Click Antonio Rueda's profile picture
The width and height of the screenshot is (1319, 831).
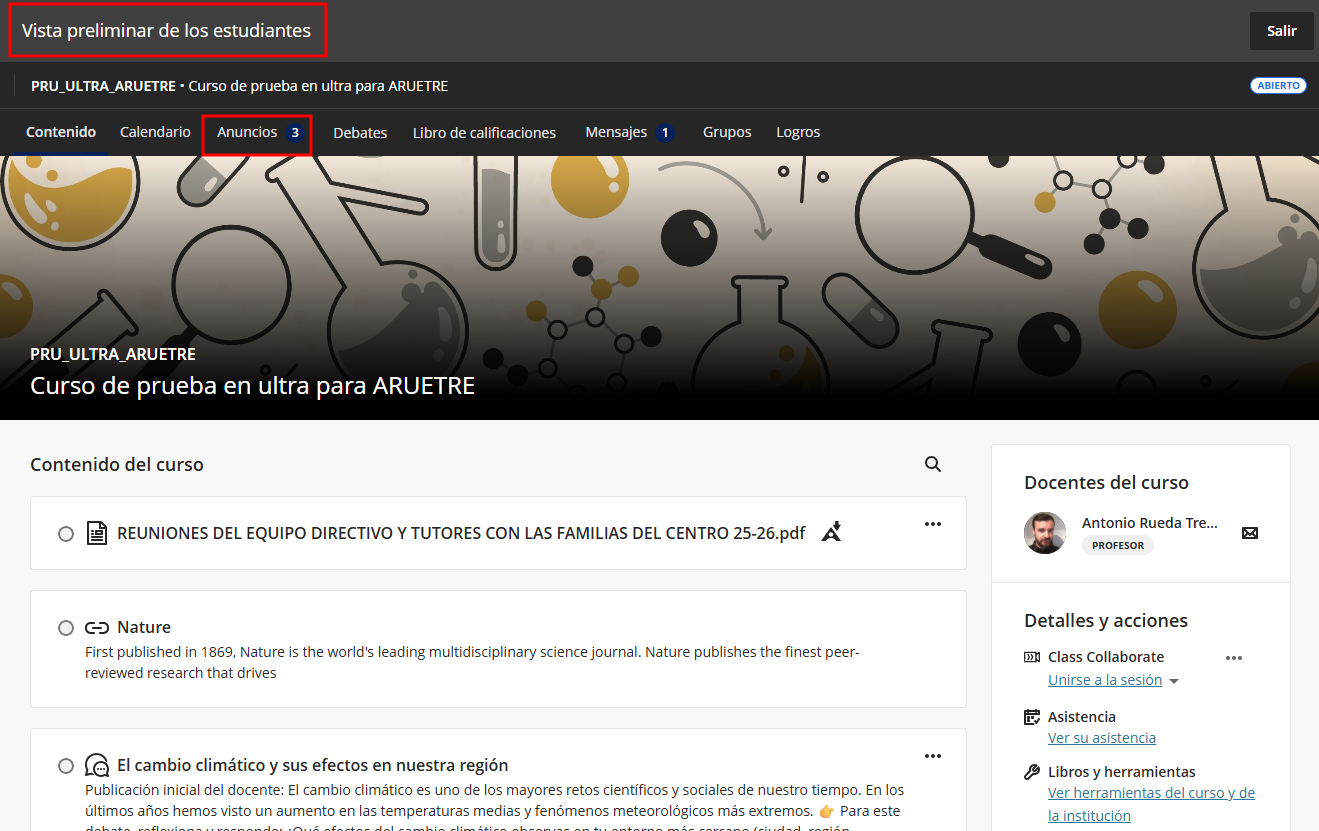click(x=1045, y=533)
